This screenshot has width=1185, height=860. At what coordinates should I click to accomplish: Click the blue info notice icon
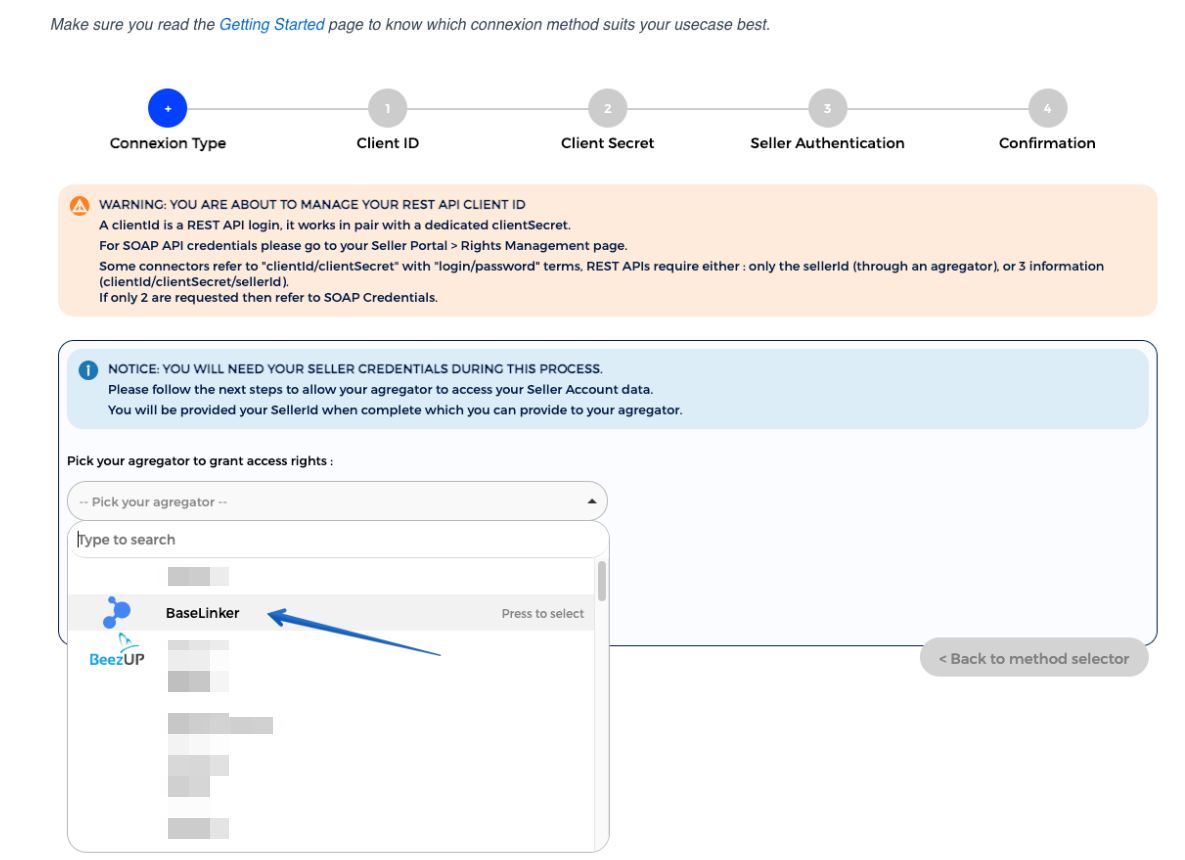coord(88,370)
